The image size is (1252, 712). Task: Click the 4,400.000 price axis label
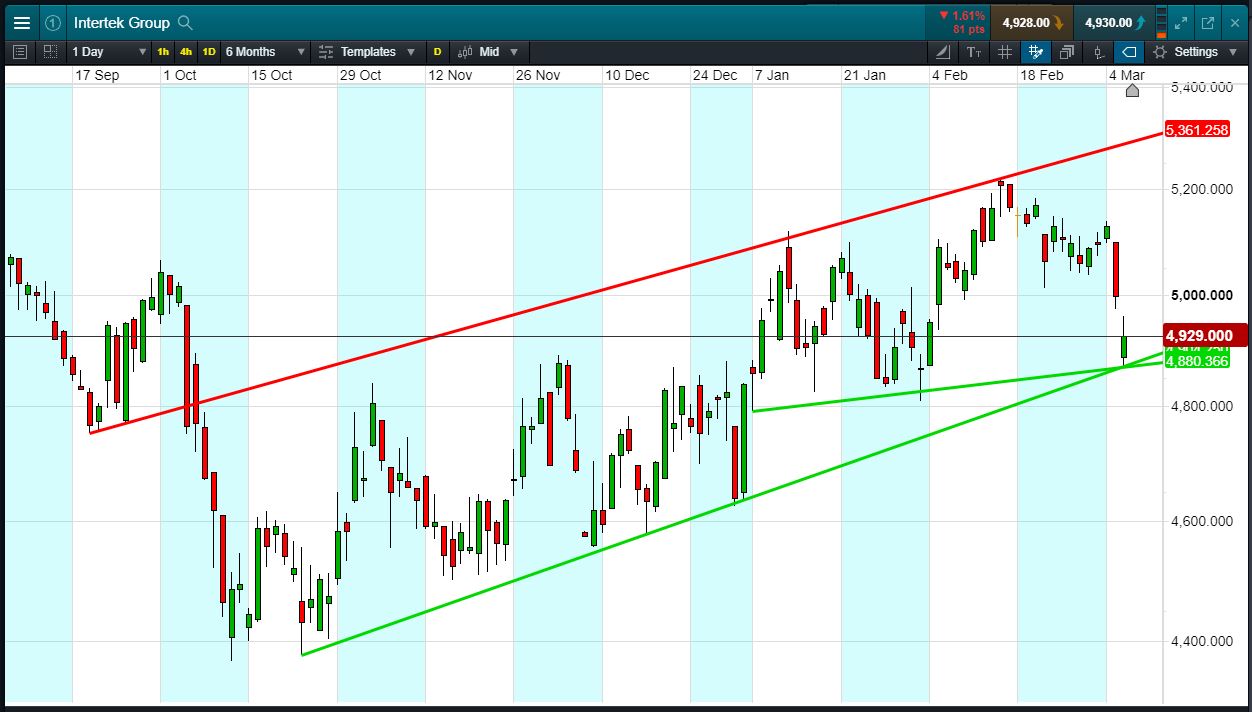(x=1201, y=641)
